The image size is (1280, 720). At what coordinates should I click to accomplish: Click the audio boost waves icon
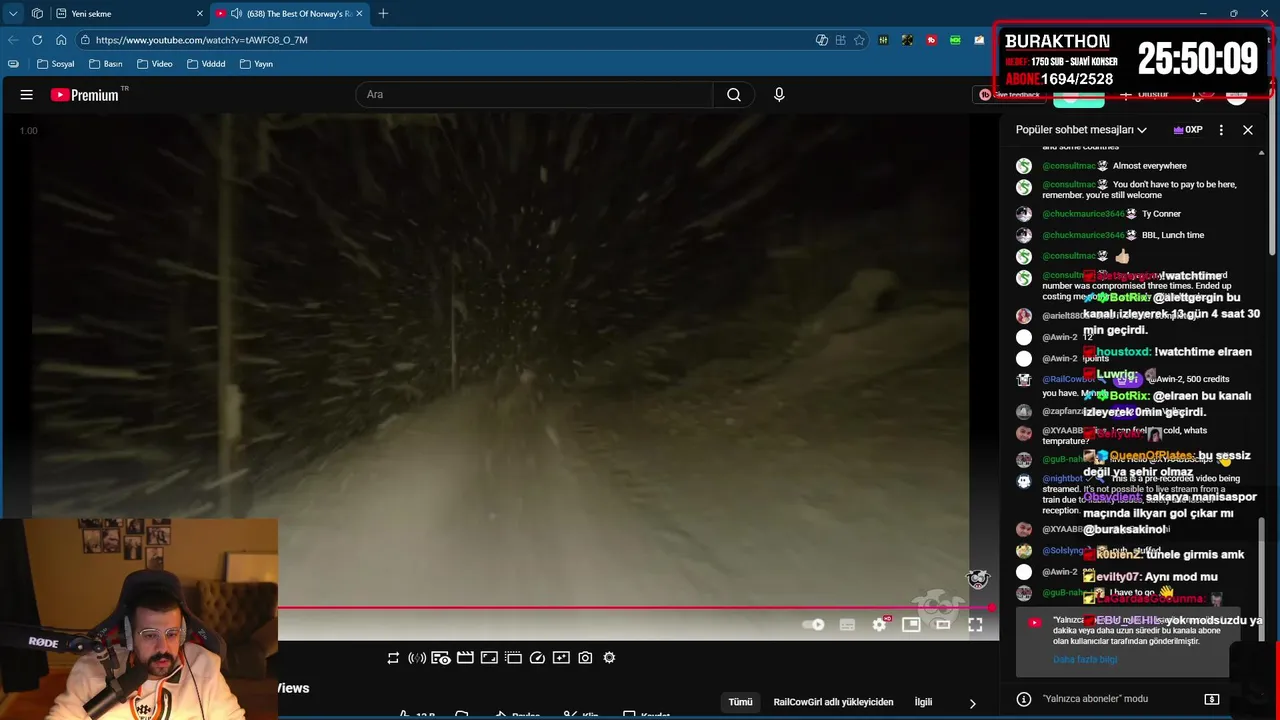(417, 658)
